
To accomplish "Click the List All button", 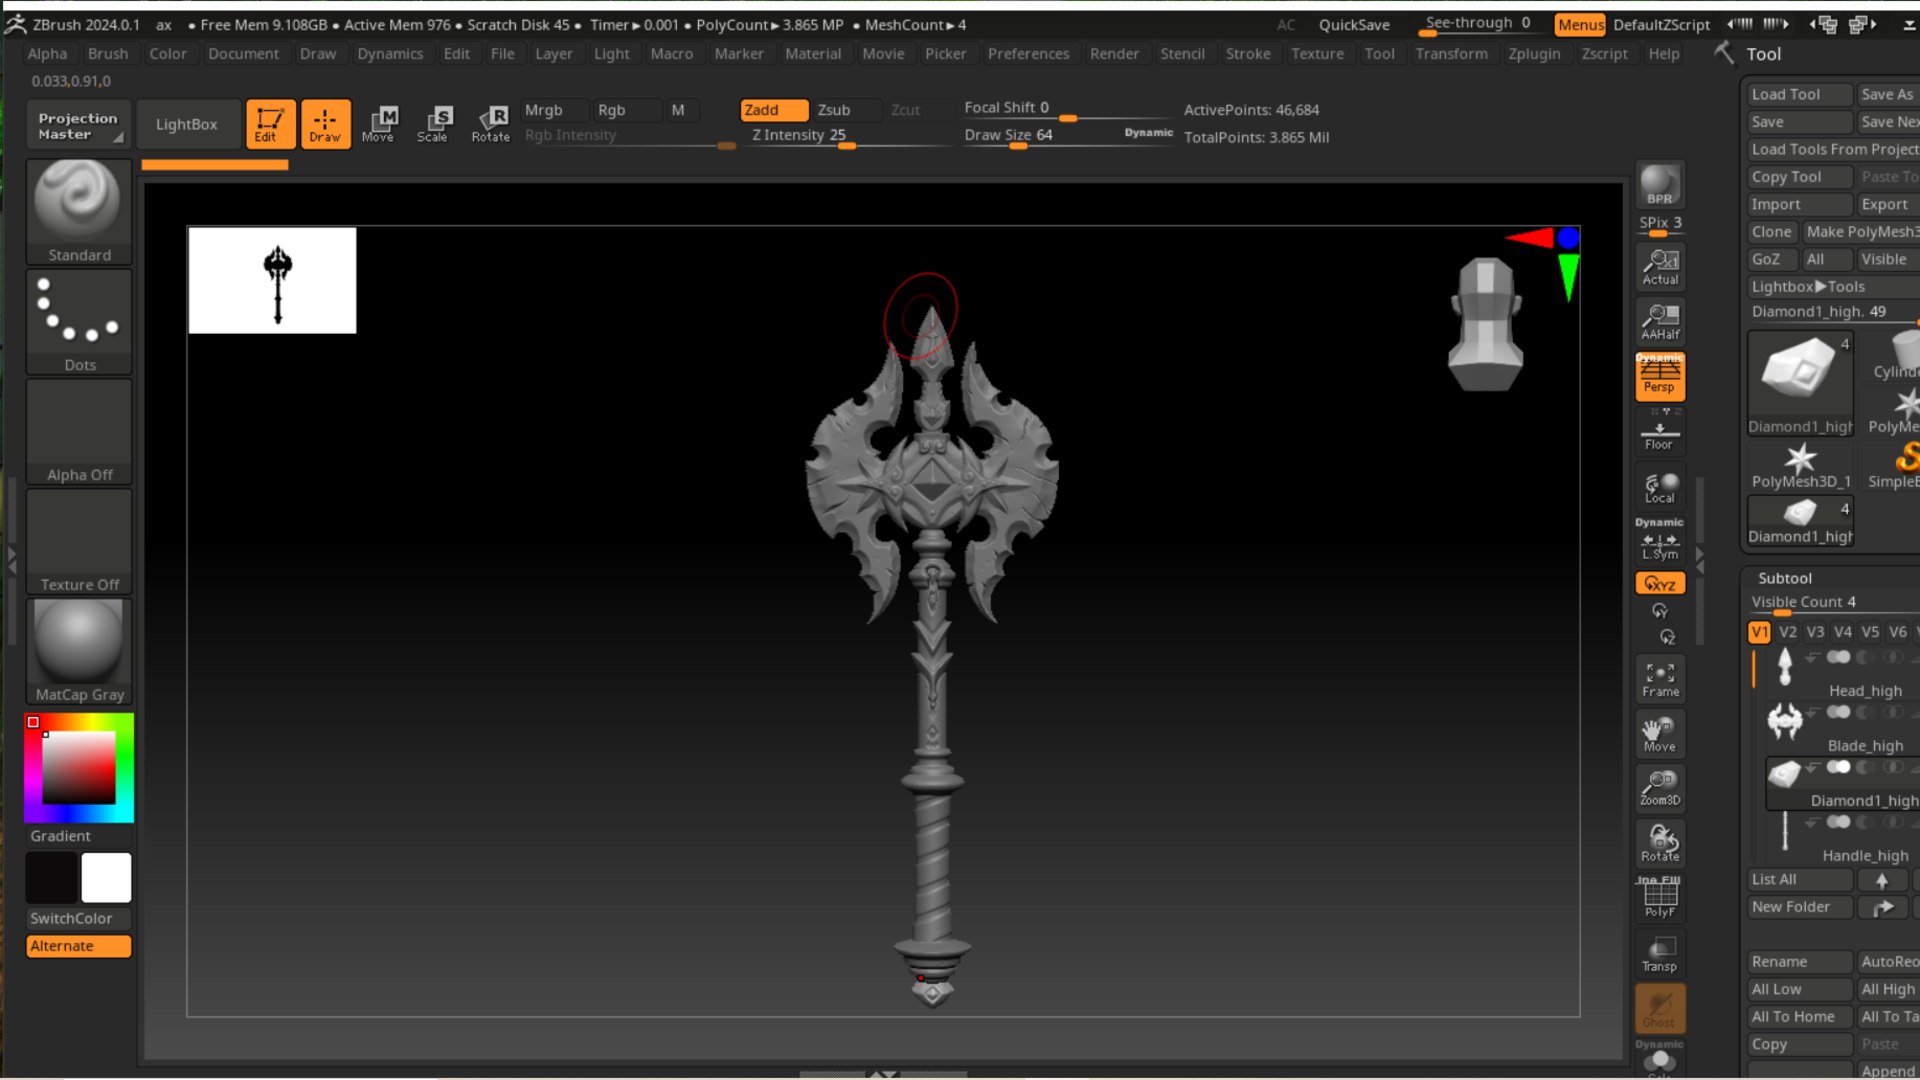I will pos(1800,880).
